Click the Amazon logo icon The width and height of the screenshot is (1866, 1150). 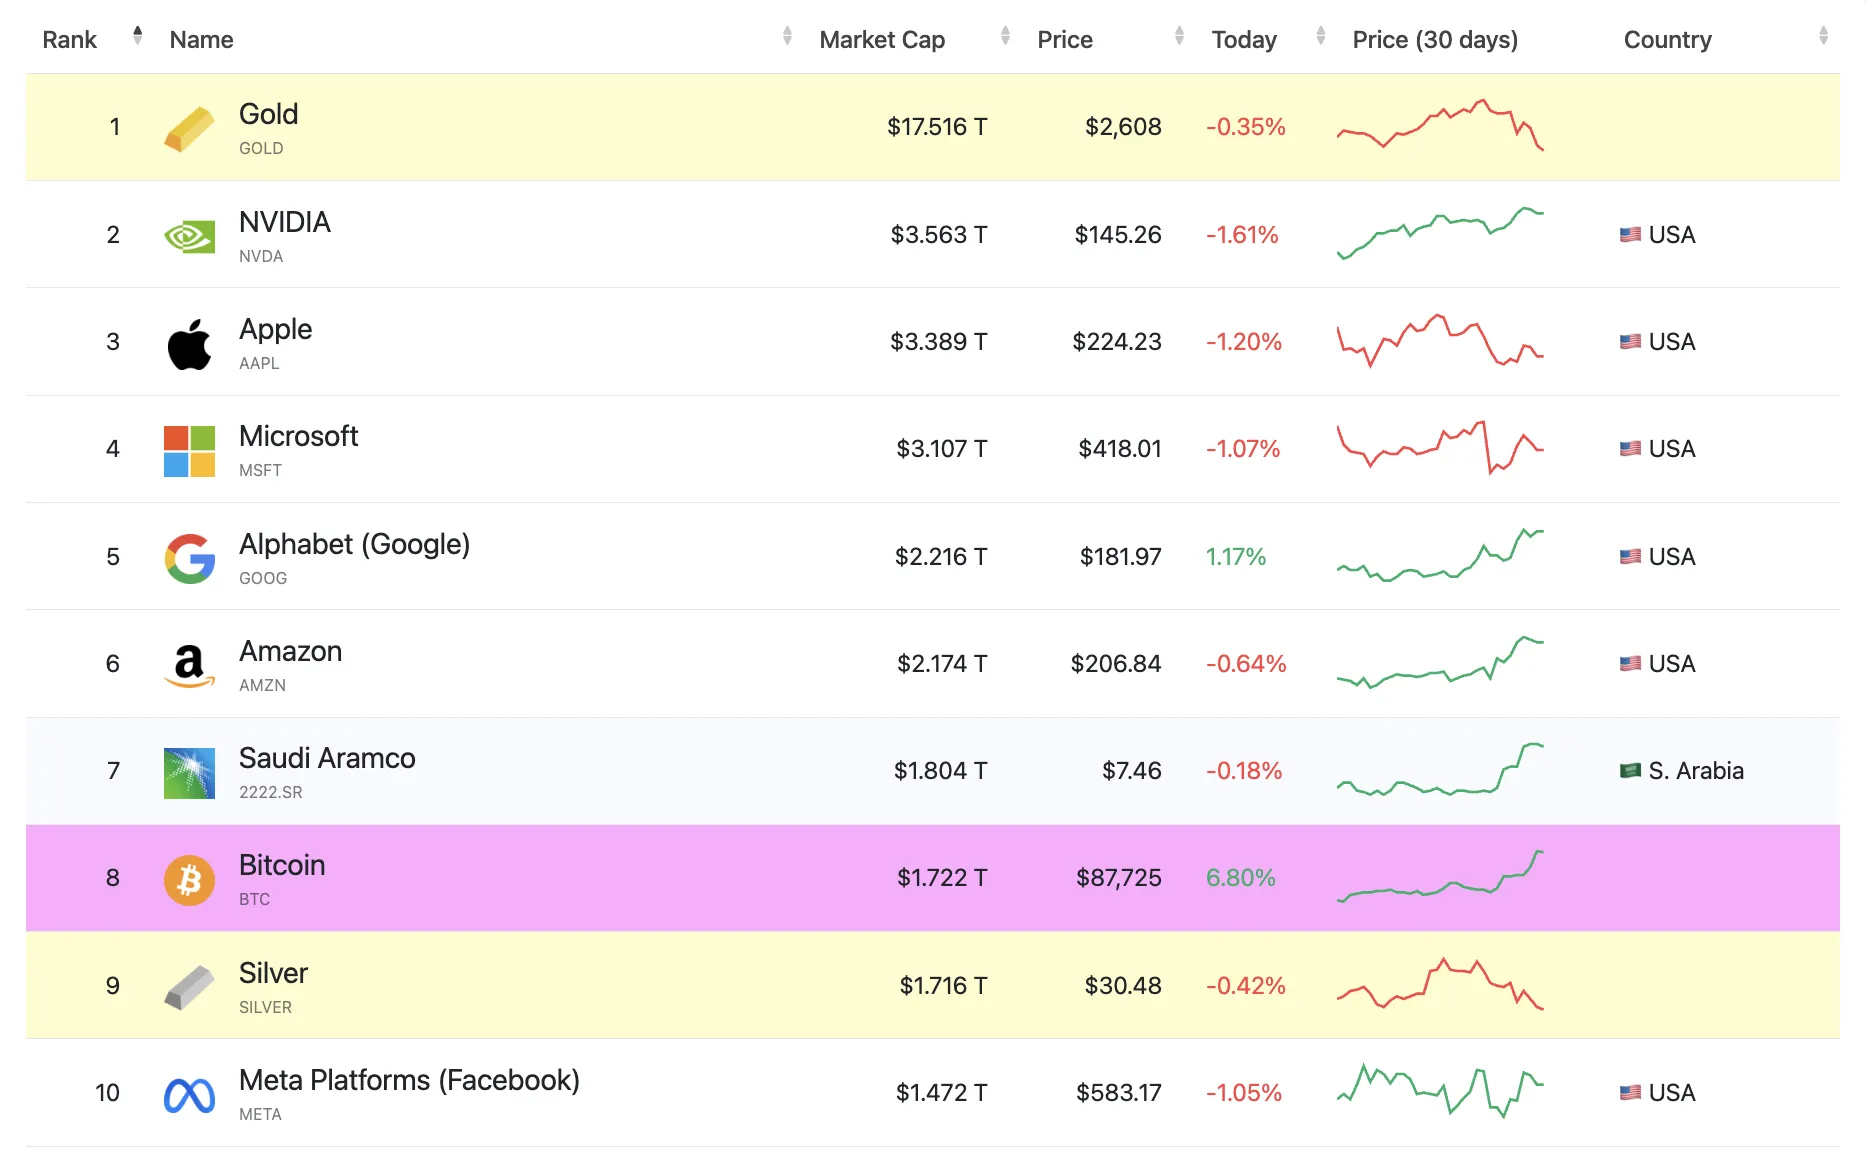coord(189,665)
